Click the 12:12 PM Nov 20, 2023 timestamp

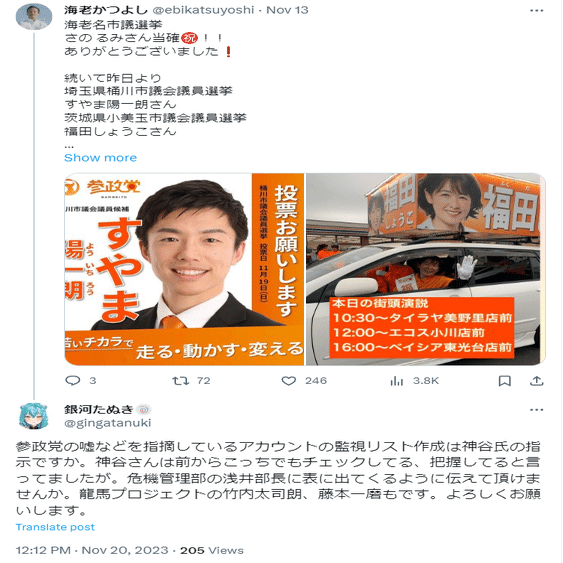[x=92, y=550]
